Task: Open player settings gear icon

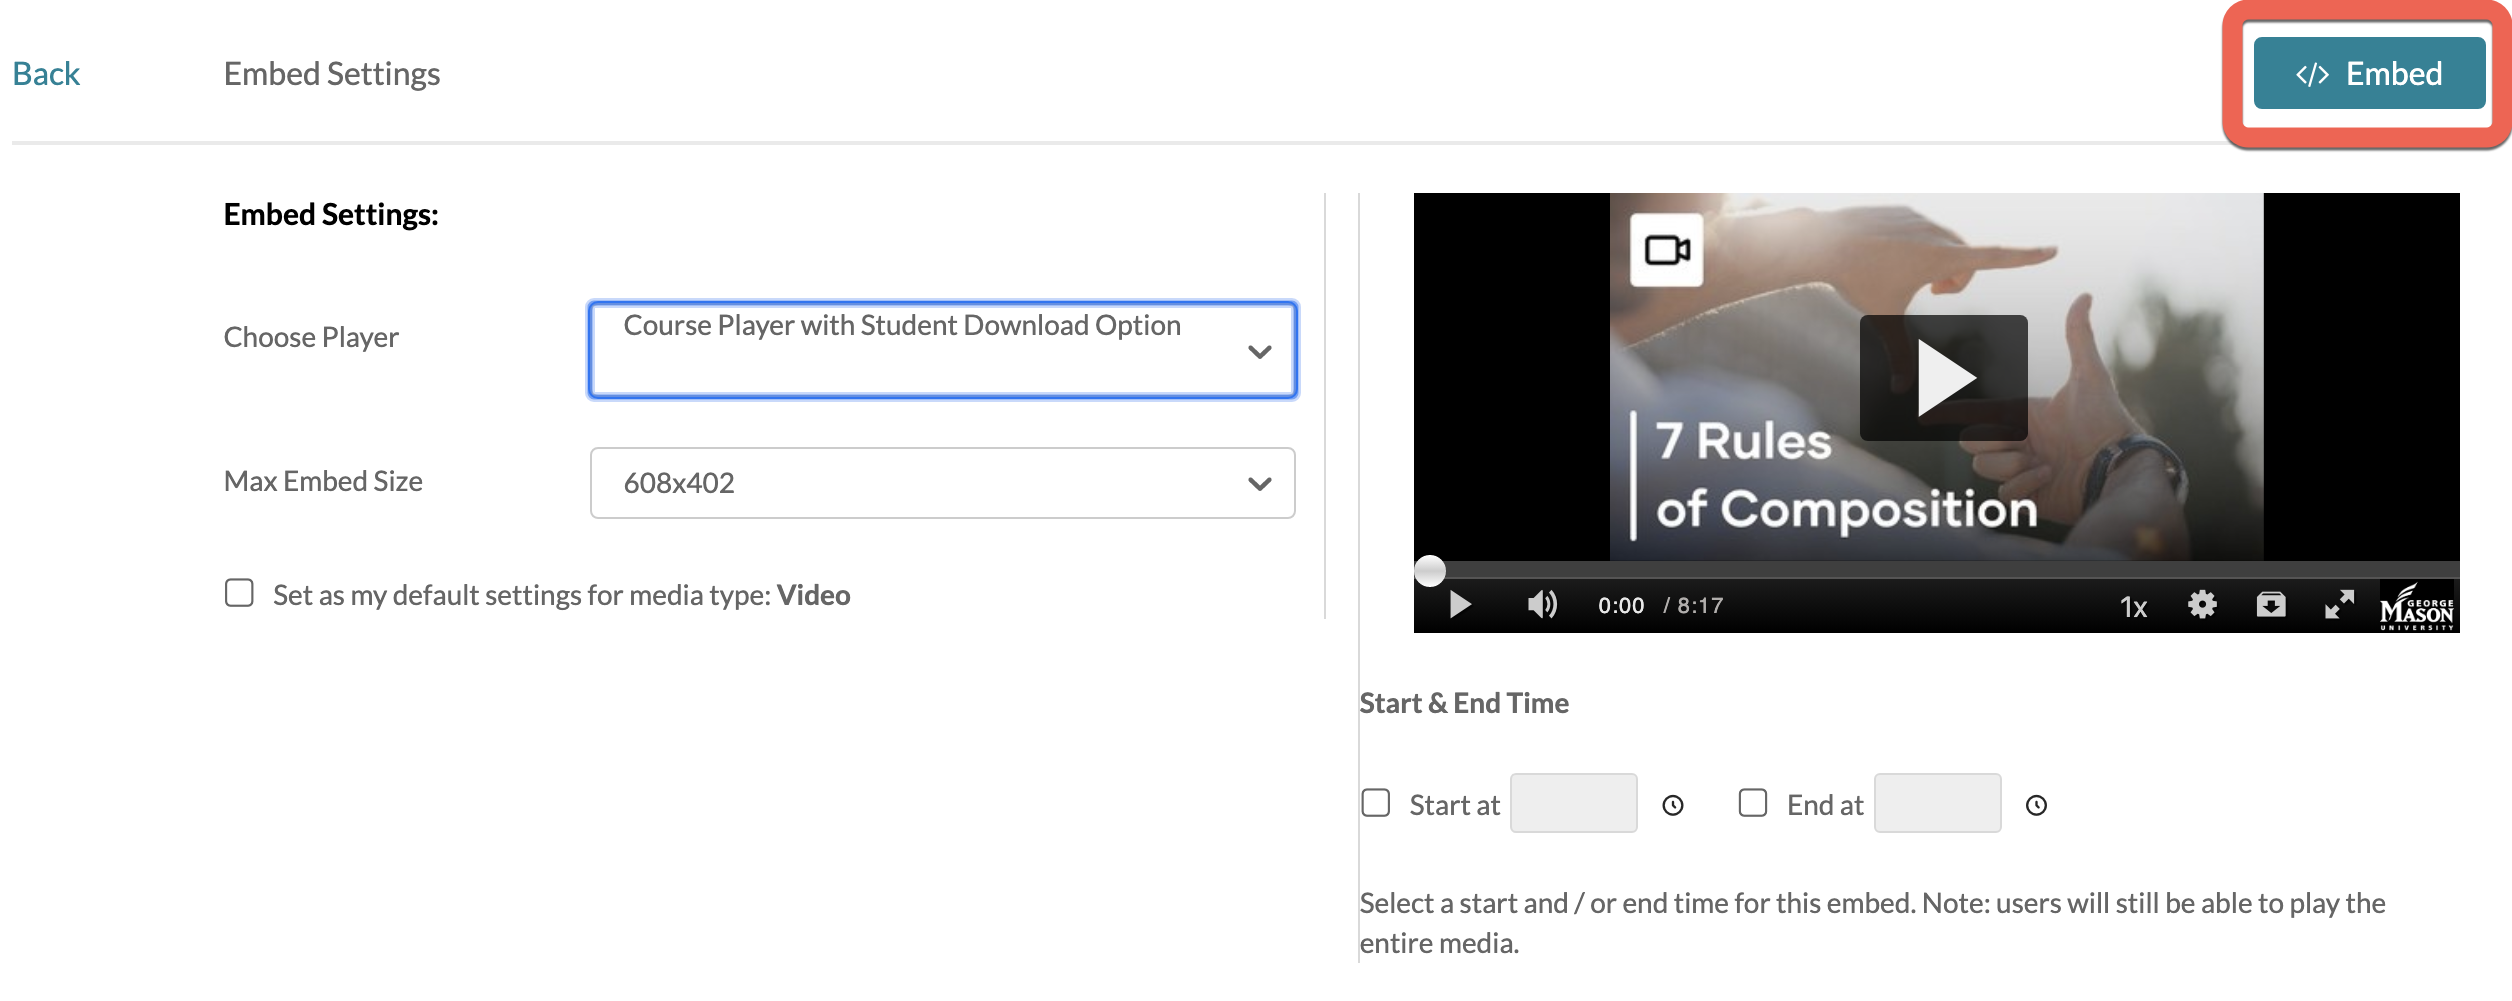Action: pos(2202,605)
